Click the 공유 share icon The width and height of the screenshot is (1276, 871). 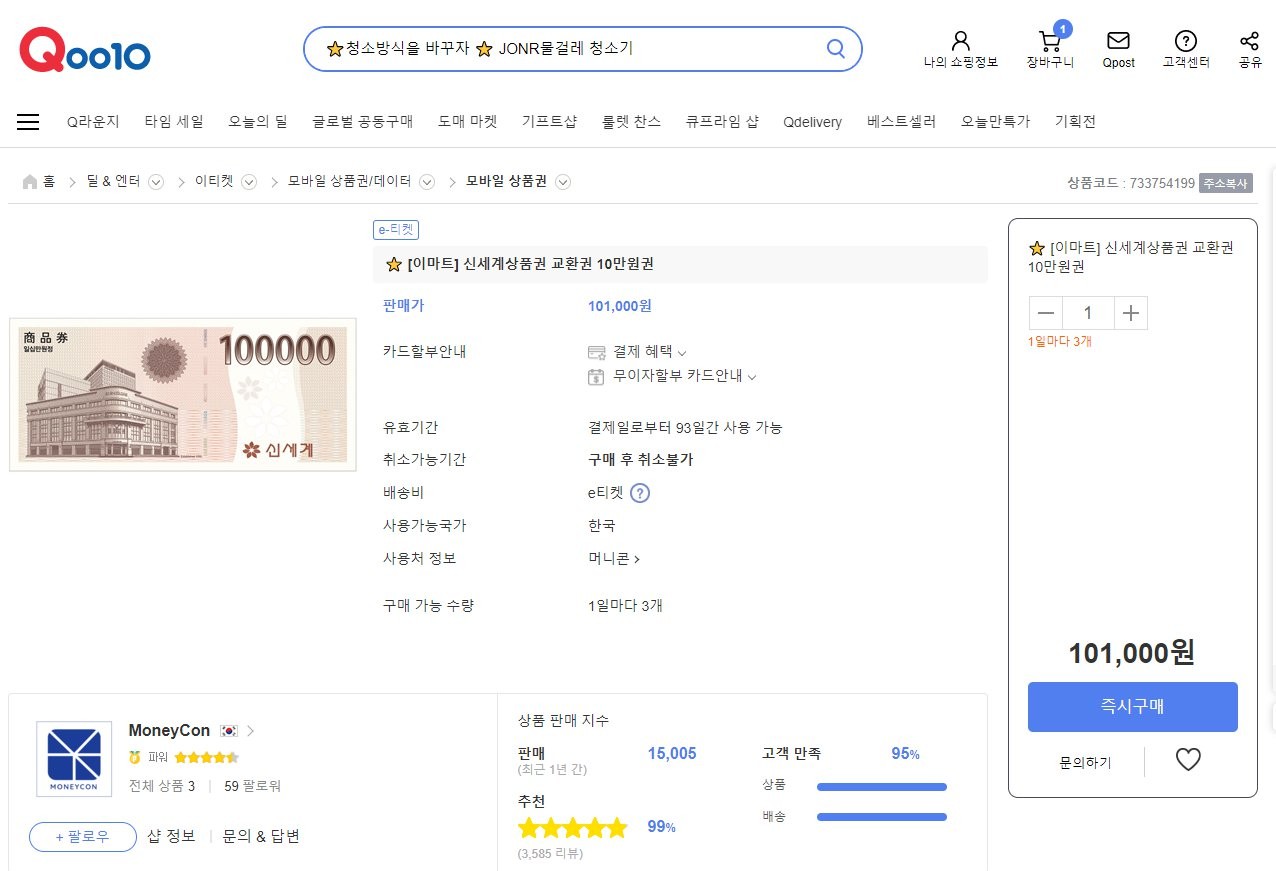(x=1249, y=41)
